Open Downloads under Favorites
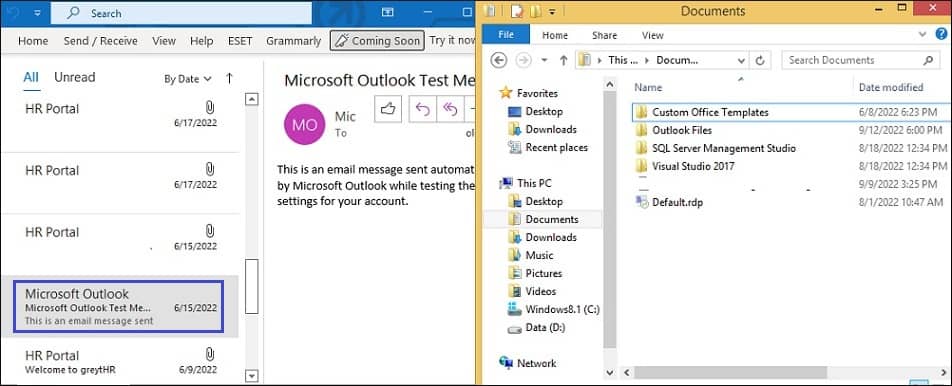 click(x=542, y=129)
